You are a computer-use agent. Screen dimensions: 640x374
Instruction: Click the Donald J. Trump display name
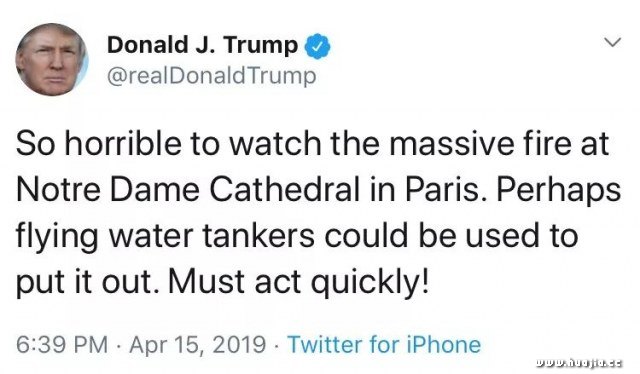pyautogui.click(x=202, y=45)
